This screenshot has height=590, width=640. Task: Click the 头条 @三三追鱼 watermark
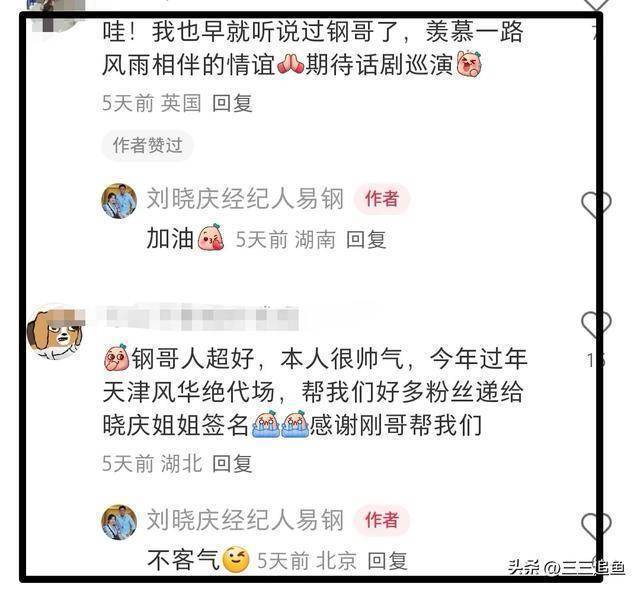click(567, 568)
